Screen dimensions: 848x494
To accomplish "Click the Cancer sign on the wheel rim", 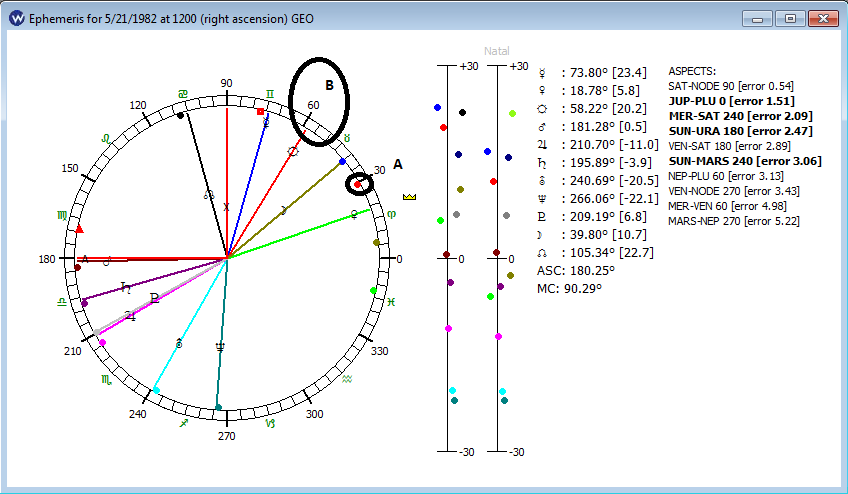I will [183, 94].
